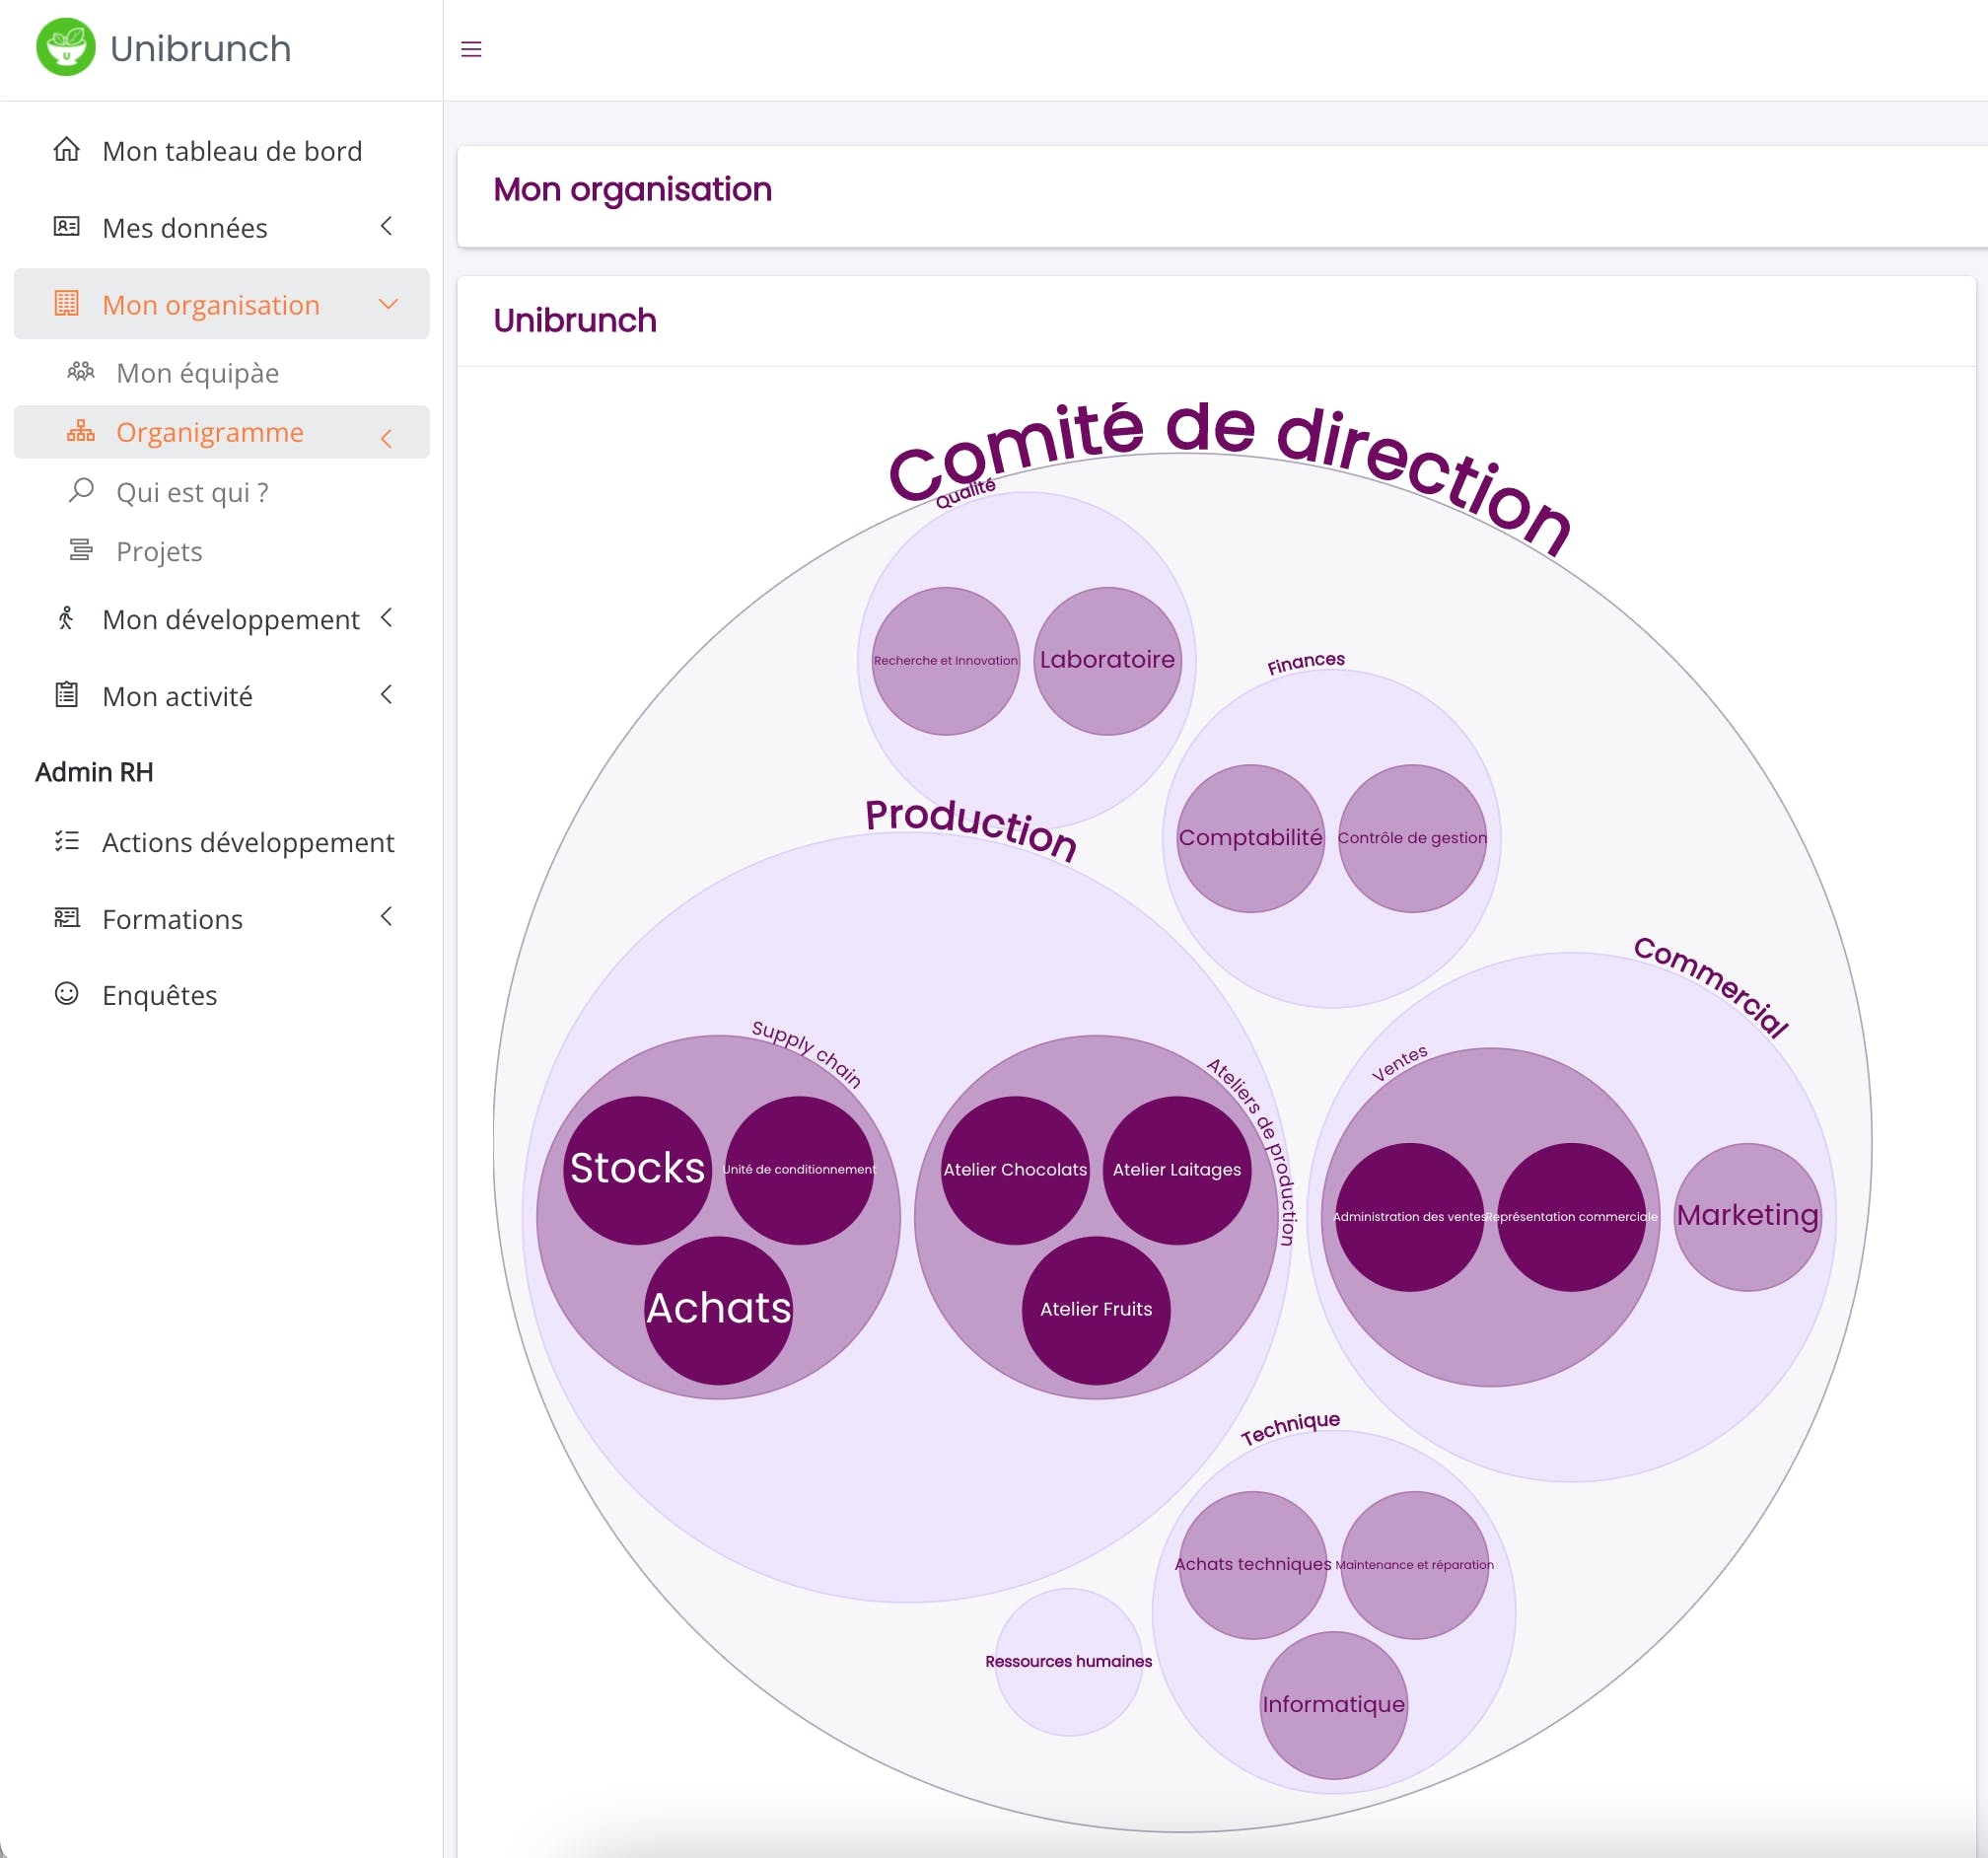The image size is (1988, 1858).
Task: Click the hamburger menu toggle icon
Action: tap(471, 49)
